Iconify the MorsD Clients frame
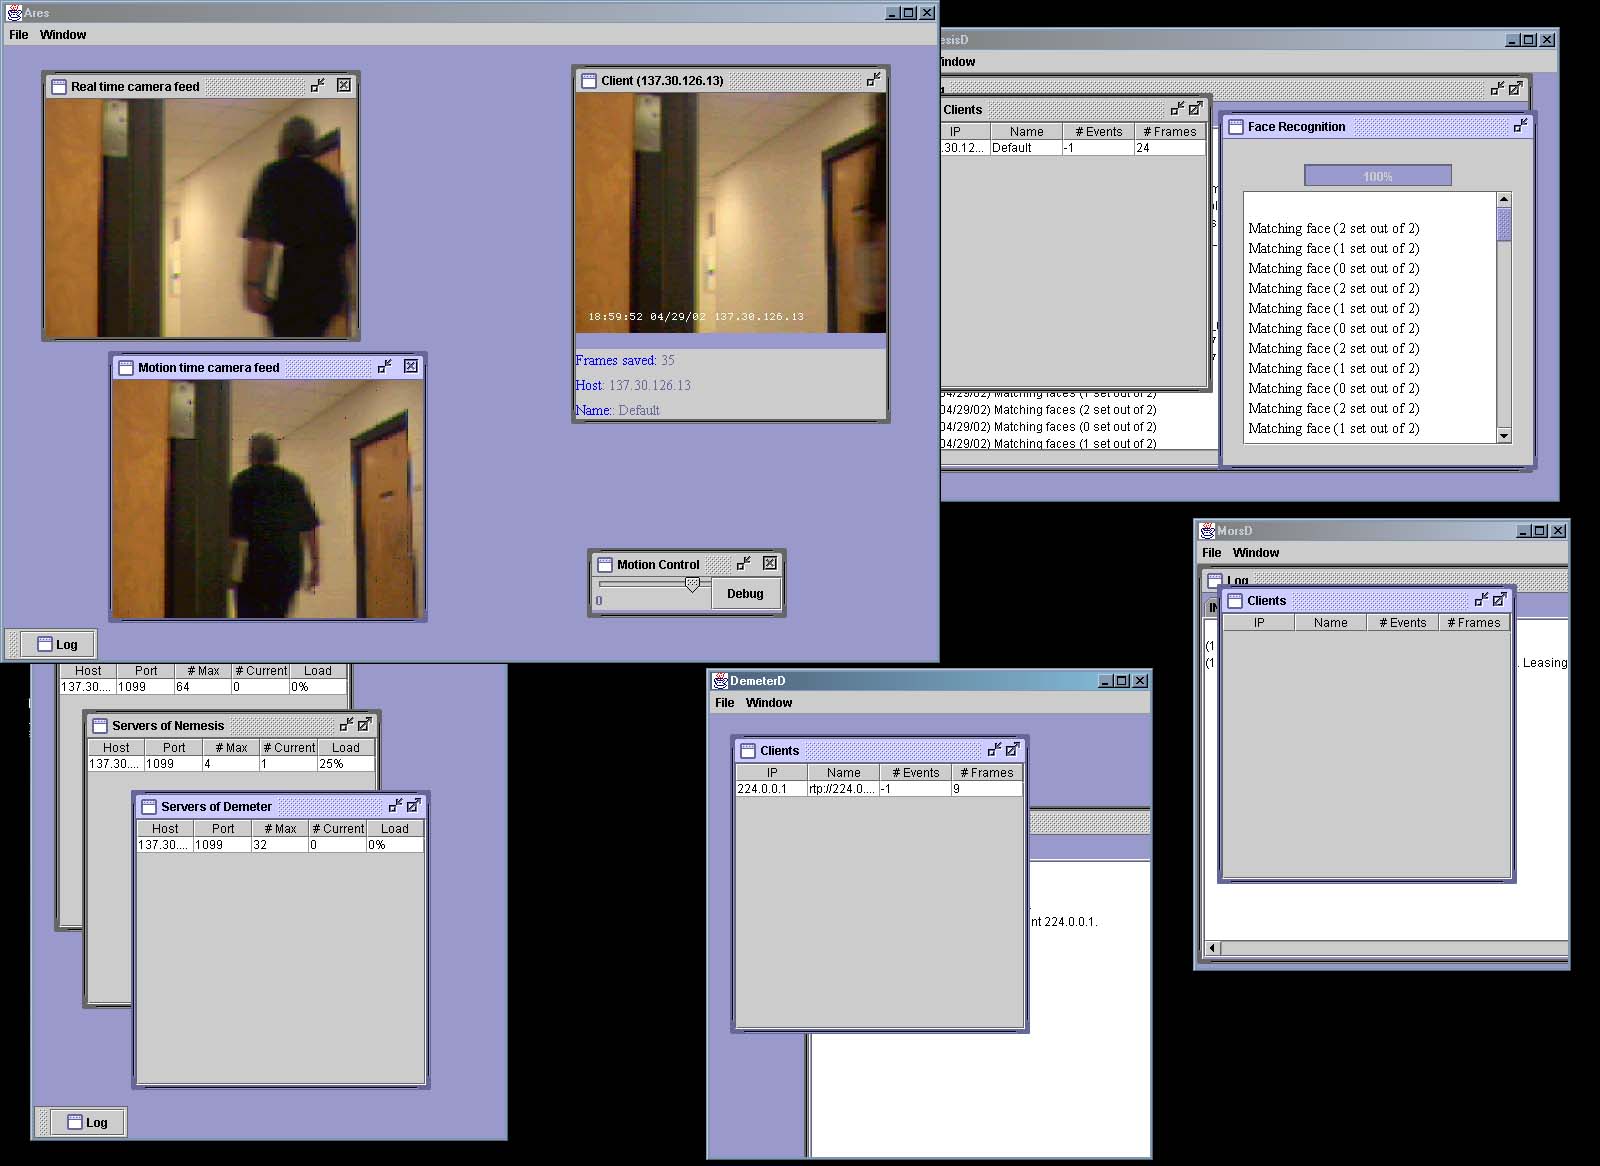This screenshot has height=1166, width=1600. 1482,600
